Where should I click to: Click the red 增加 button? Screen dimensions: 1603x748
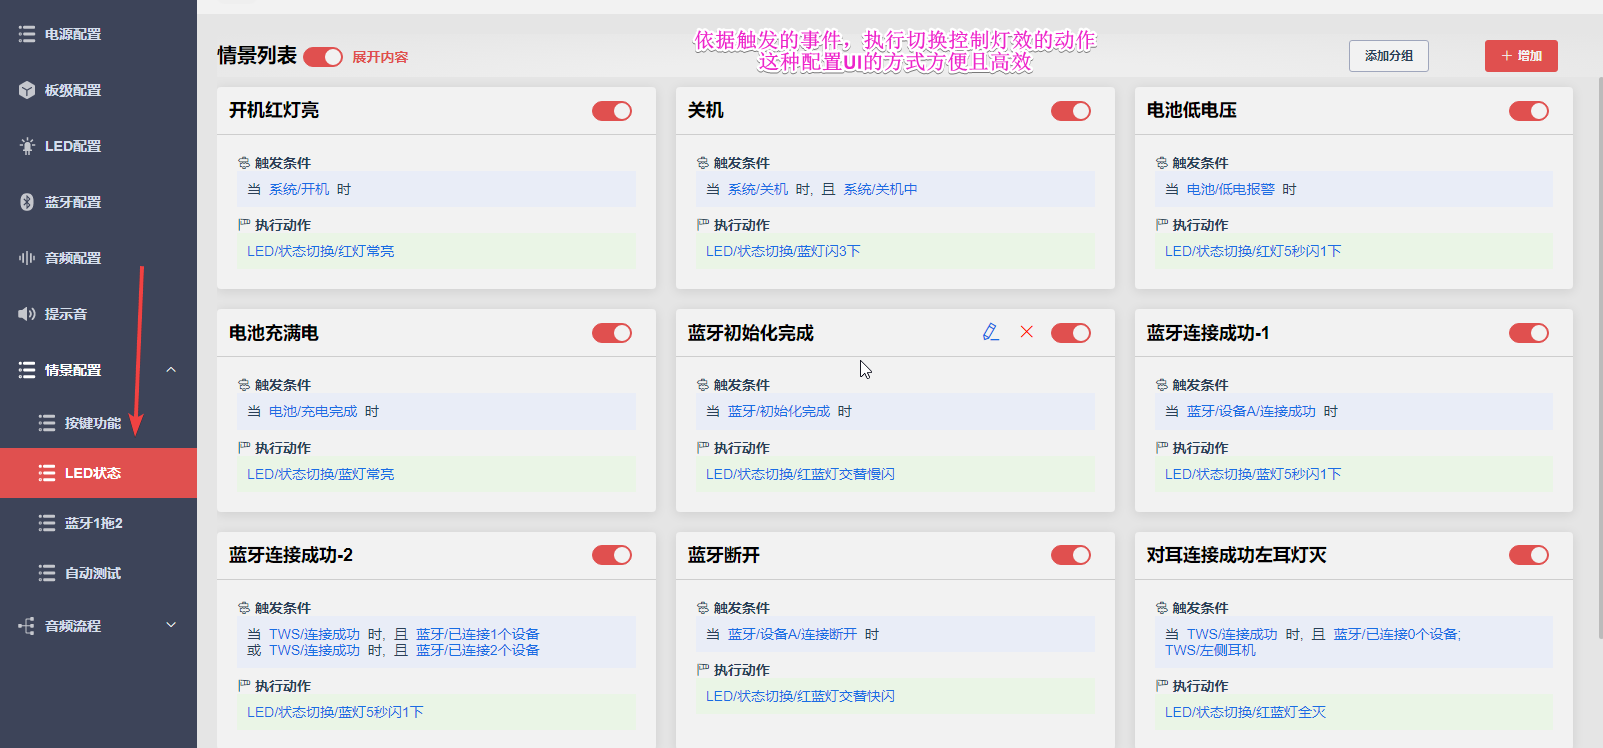click(1521, 56)
